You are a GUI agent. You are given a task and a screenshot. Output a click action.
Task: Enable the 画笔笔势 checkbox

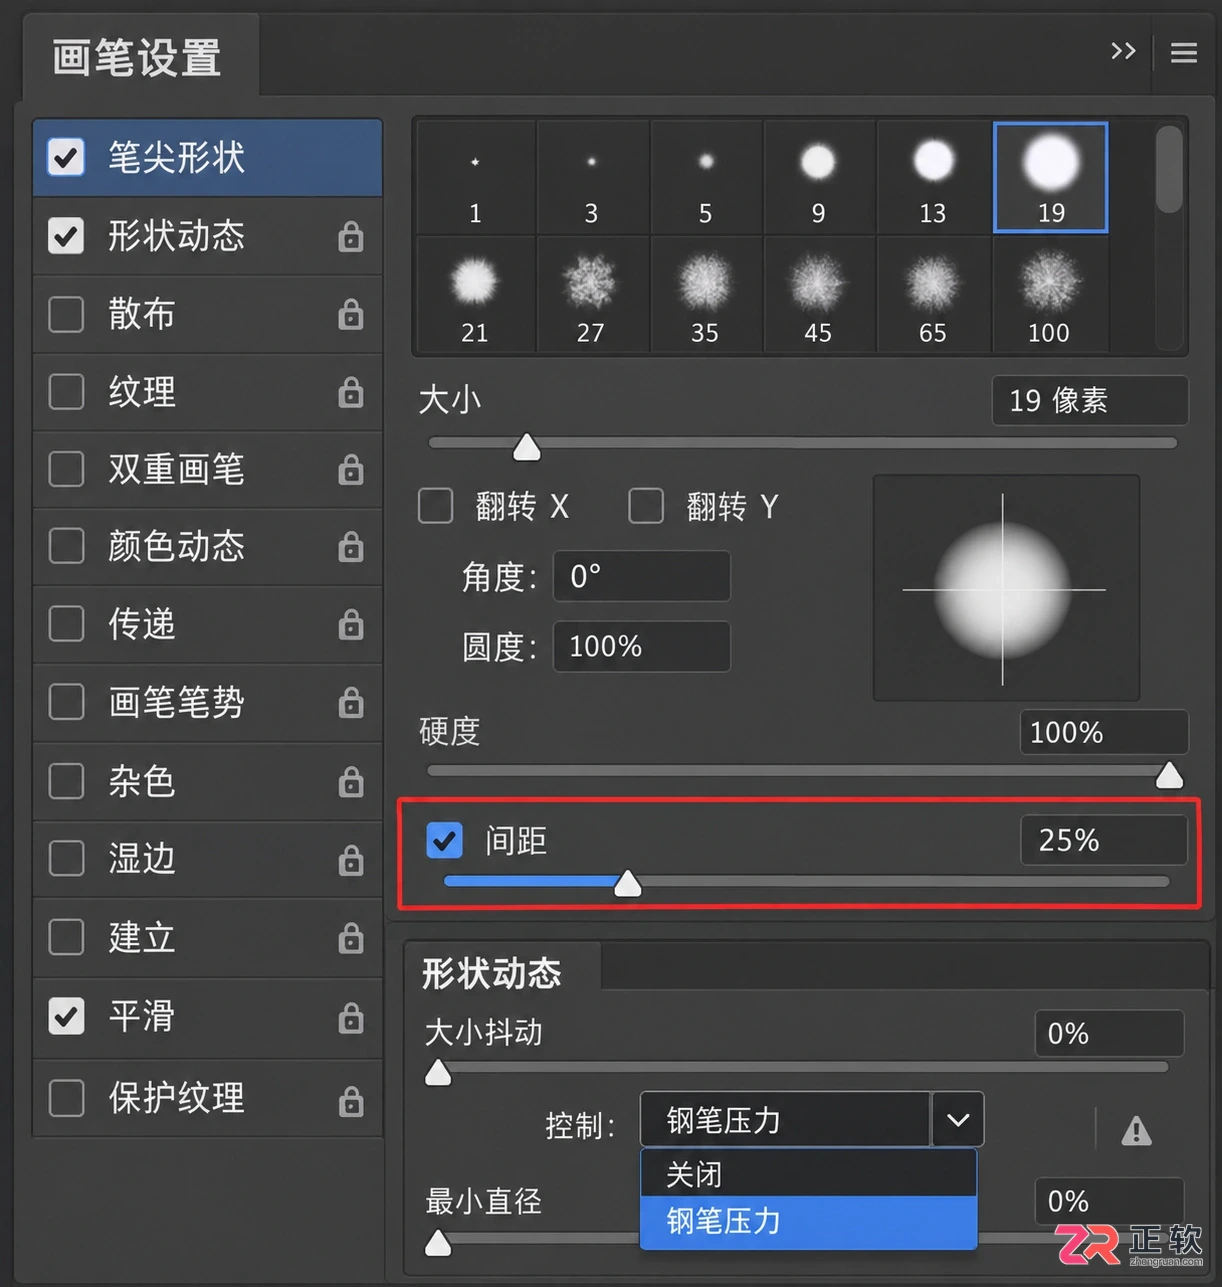click(66, 702)
